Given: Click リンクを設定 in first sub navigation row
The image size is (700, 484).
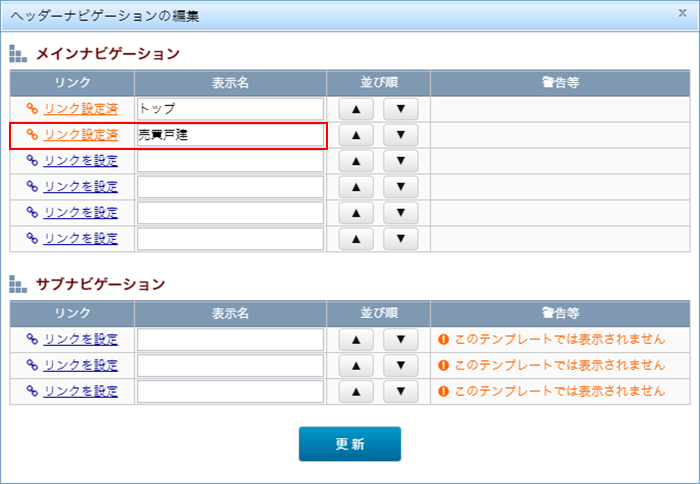Looking at the screenshot, I should pyautogui.click(x=81, y=340).
